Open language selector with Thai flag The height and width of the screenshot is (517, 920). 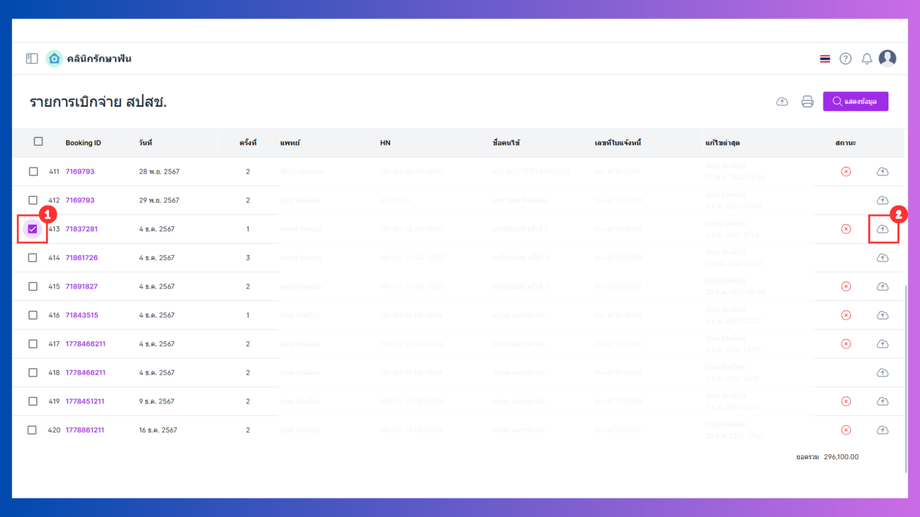(x=825, y=59)
